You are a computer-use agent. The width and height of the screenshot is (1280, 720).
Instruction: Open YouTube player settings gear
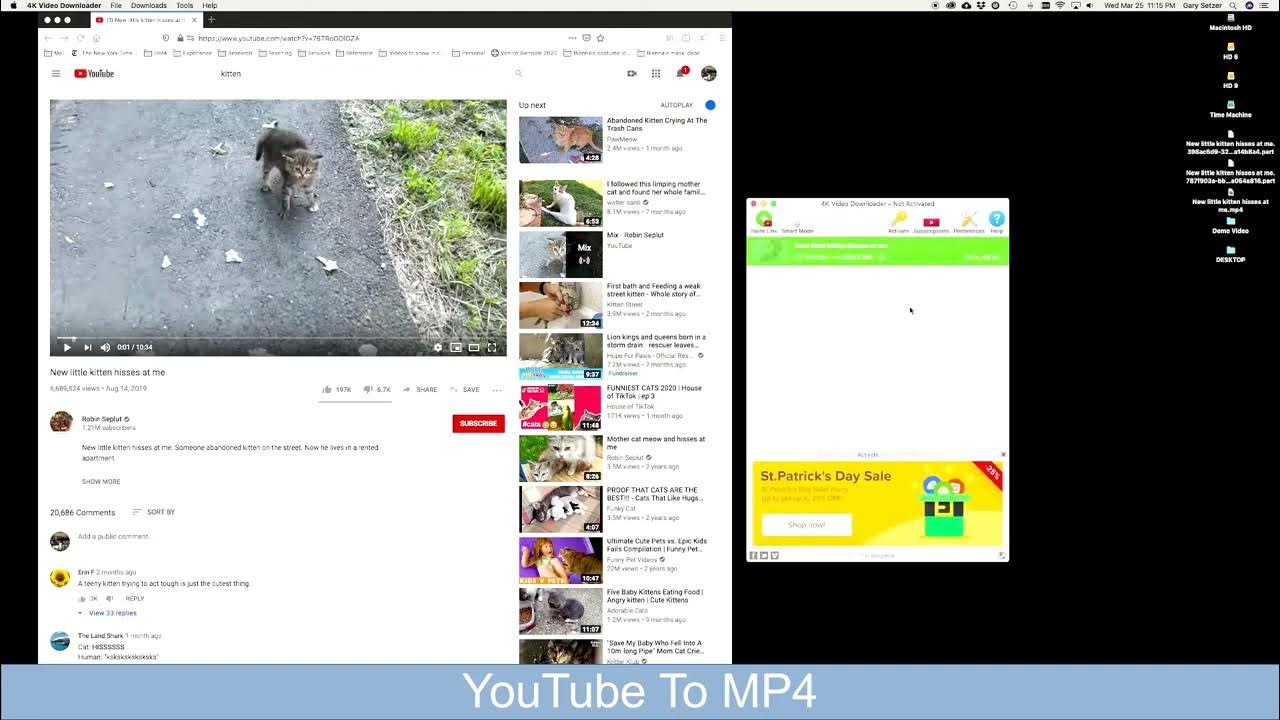pyautogui.click(x=437, y=347)
